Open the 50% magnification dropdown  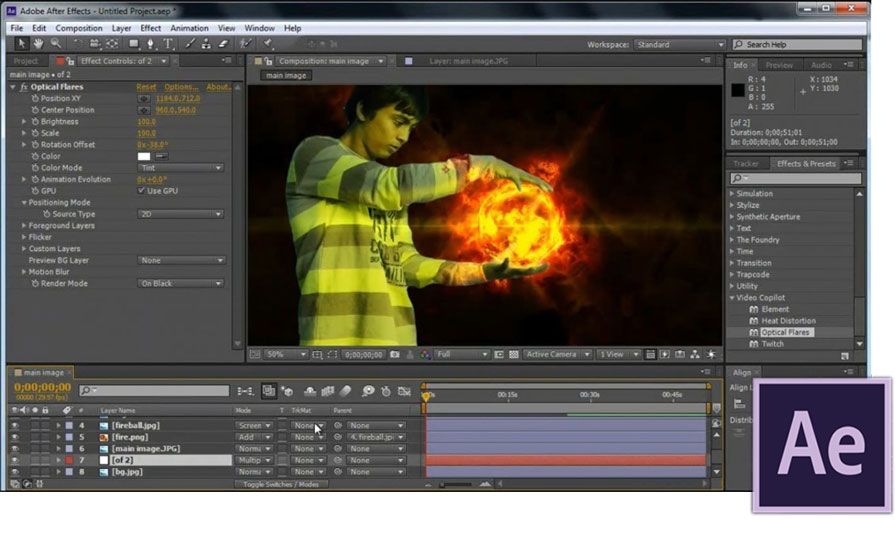(286, 355)
